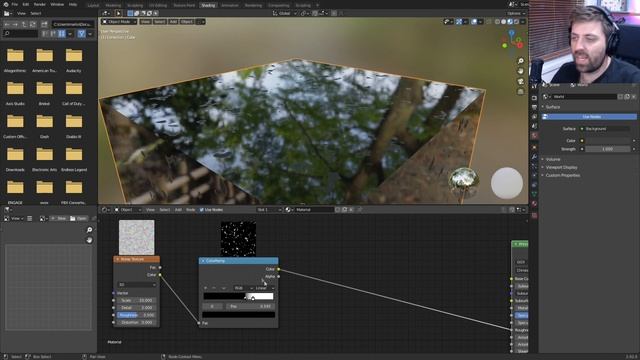Click the viewport pan hand icon

[520, 71]
